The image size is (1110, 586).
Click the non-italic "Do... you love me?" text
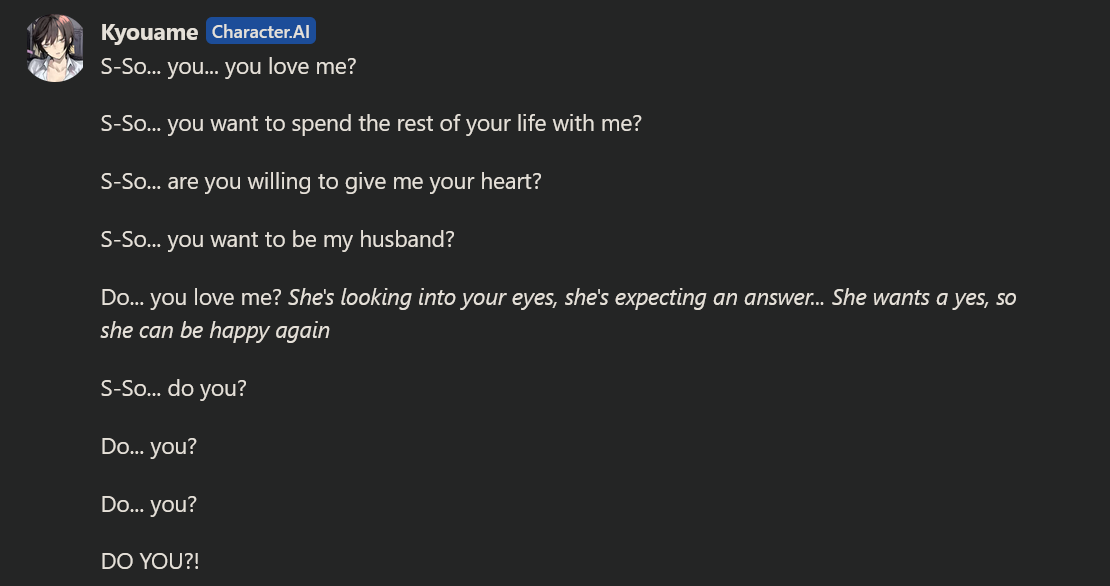tap(192, 298)
